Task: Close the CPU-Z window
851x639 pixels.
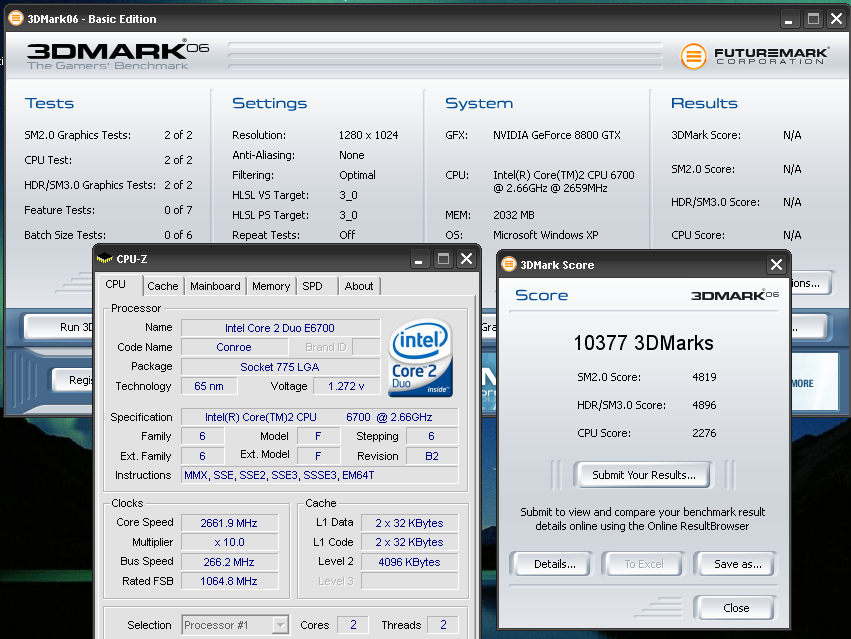Action: (467, 259)
